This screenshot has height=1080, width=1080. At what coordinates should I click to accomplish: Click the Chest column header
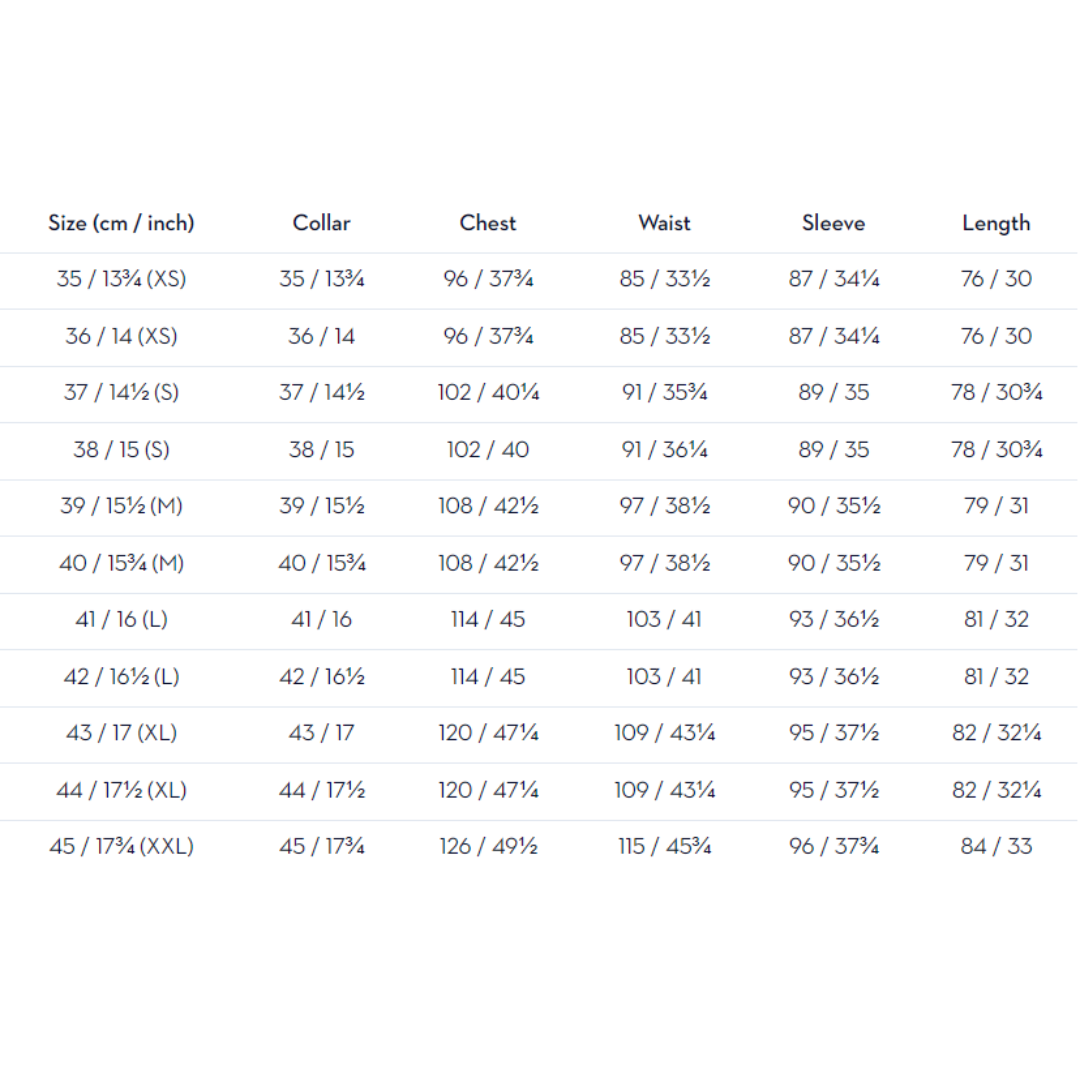pos(488,223)
